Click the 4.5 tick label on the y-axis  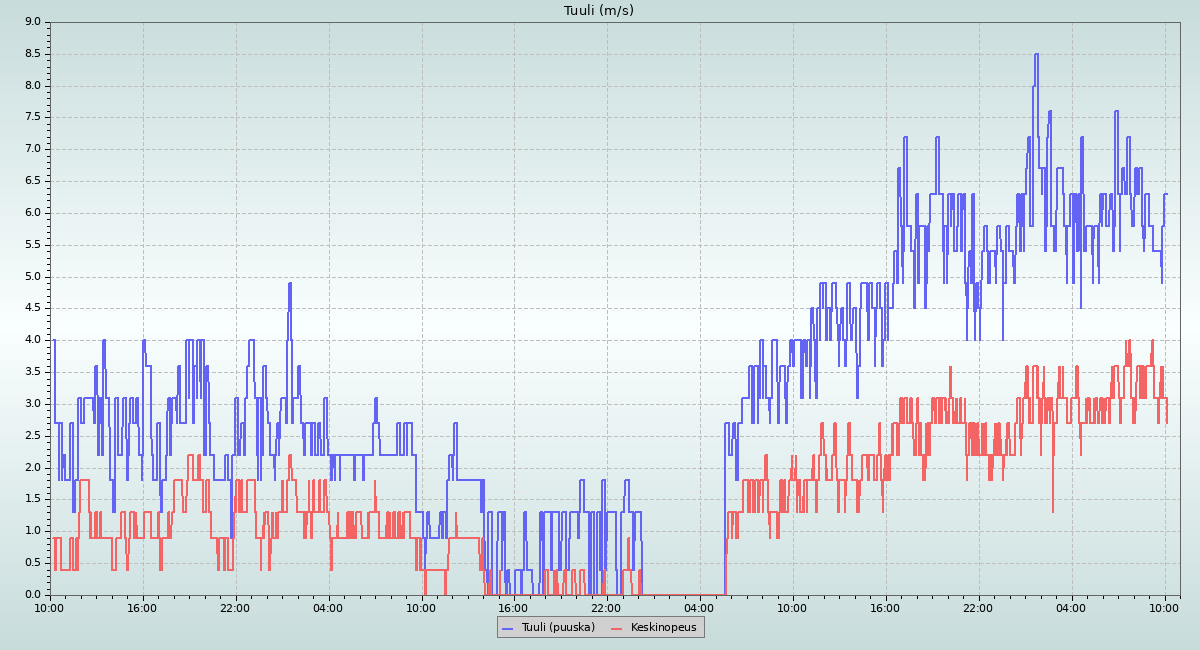(x=32, y=308)
